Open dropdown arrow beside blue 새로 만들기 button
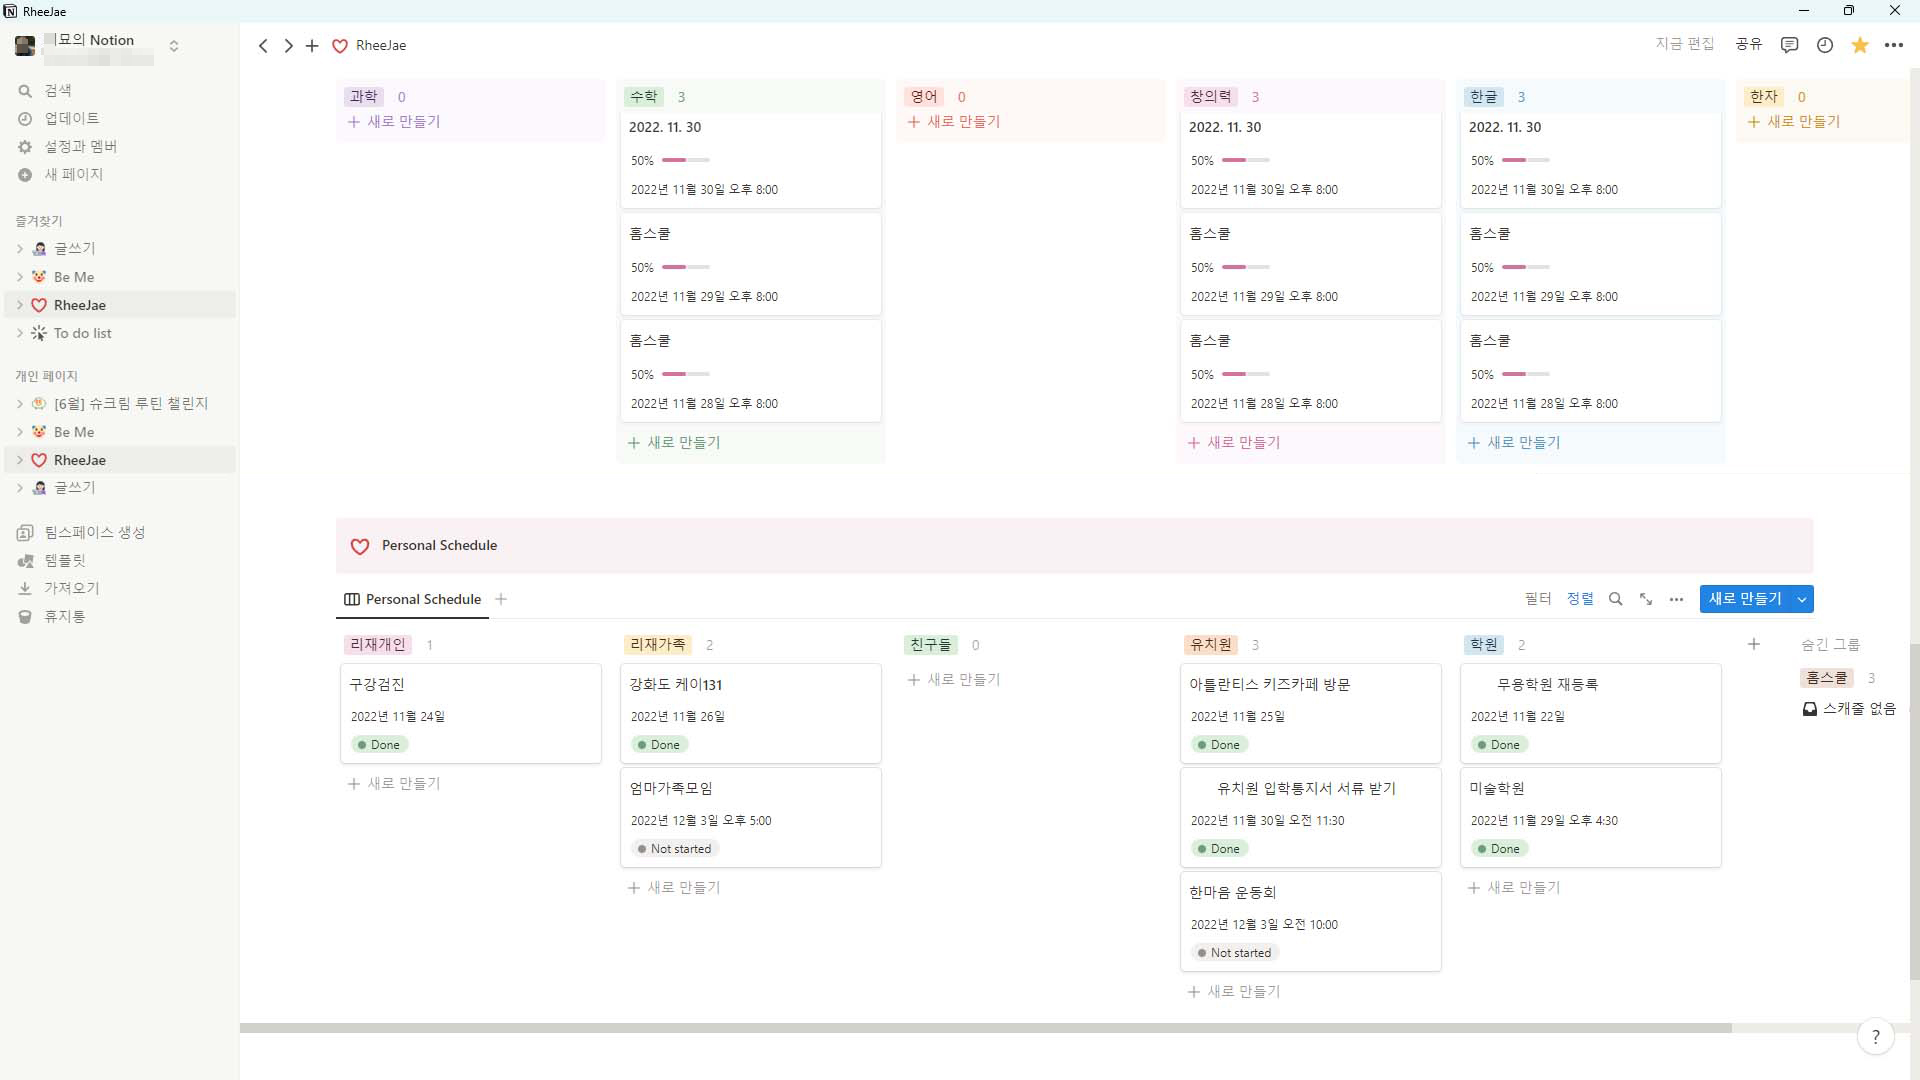 point(1802,599)
